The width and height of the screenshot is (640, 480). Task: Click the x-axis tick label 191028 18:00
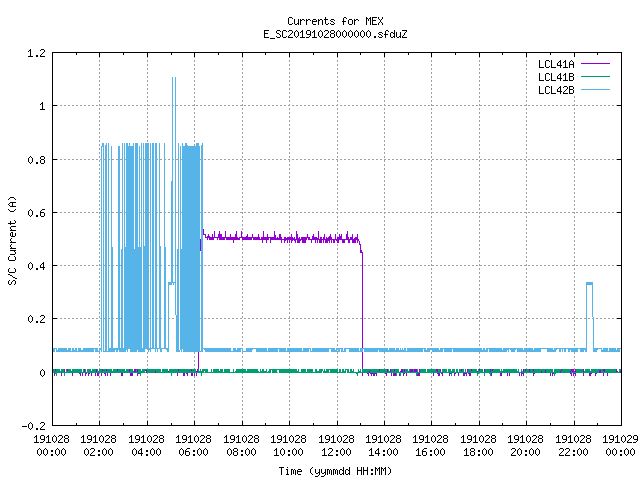pos(478,446)
